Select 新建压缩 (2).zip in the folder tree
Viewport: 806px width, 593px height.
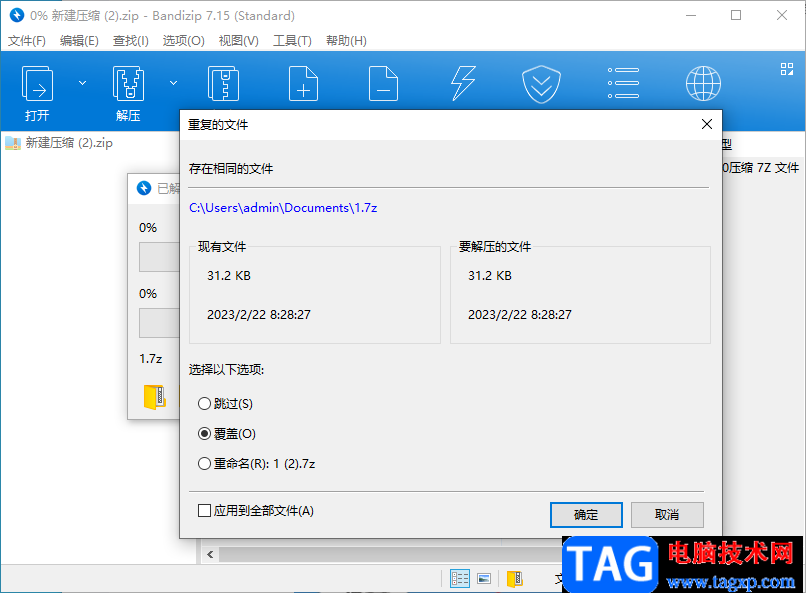point(69,142)
